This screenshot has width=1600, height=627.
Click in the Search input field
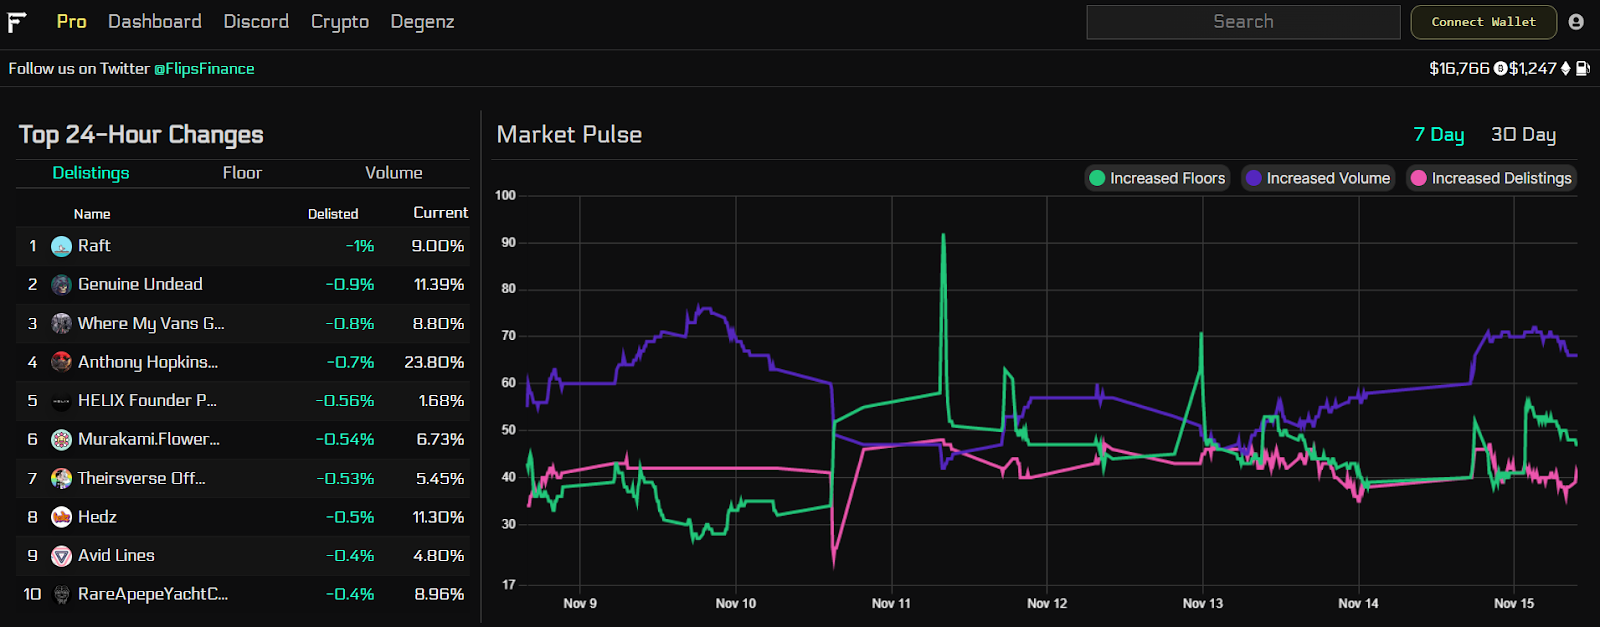pos(1243,22)
